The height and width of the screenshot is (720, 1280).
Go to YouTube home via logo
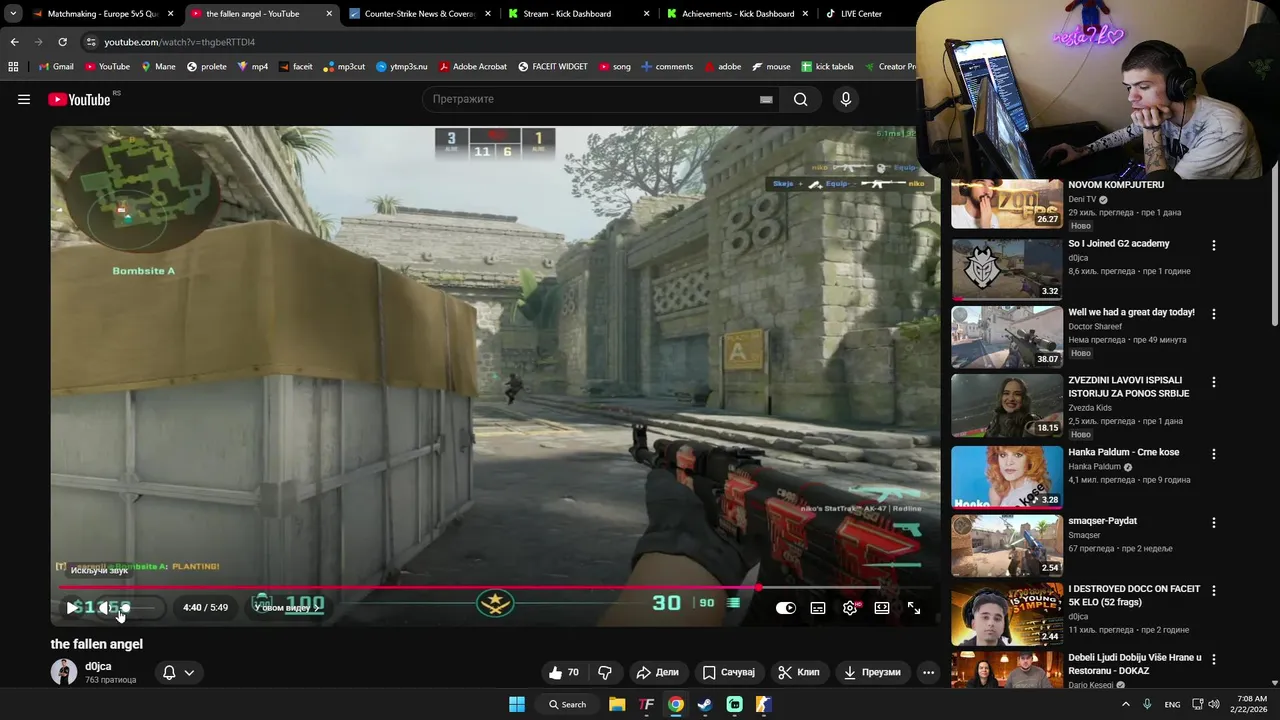pyautogui.click(x=79, y=99)
